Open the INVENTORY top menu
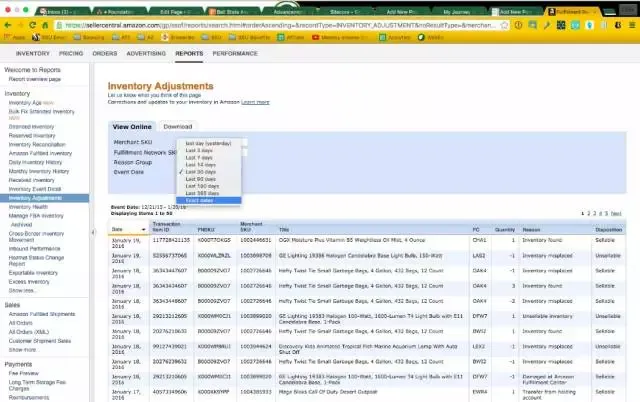 point(32,52)
